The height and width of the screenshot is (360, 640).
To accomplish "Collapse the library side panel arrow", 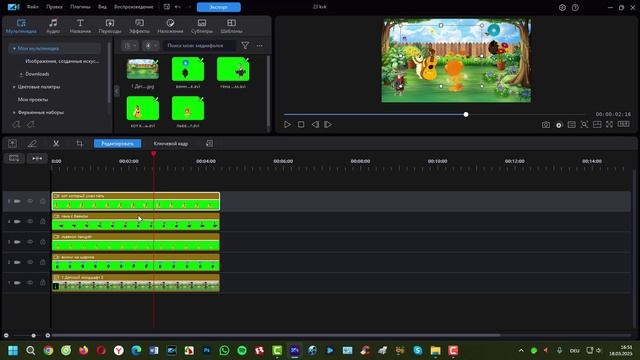I will pos(117,91).
